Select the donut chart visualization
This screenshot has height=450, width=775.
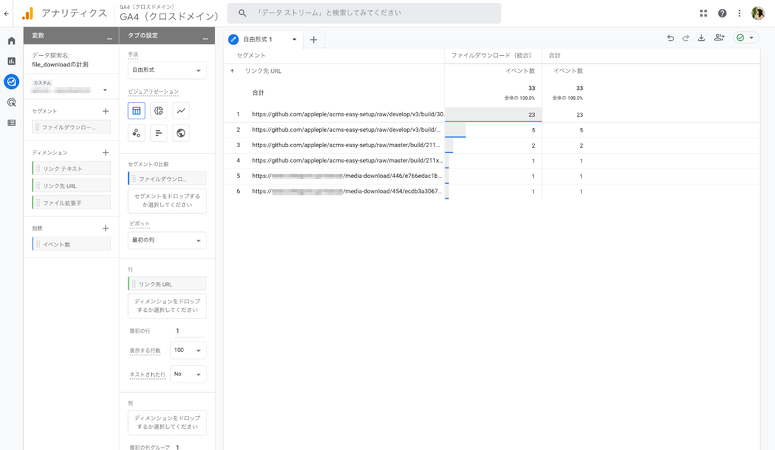coord(159,111)
